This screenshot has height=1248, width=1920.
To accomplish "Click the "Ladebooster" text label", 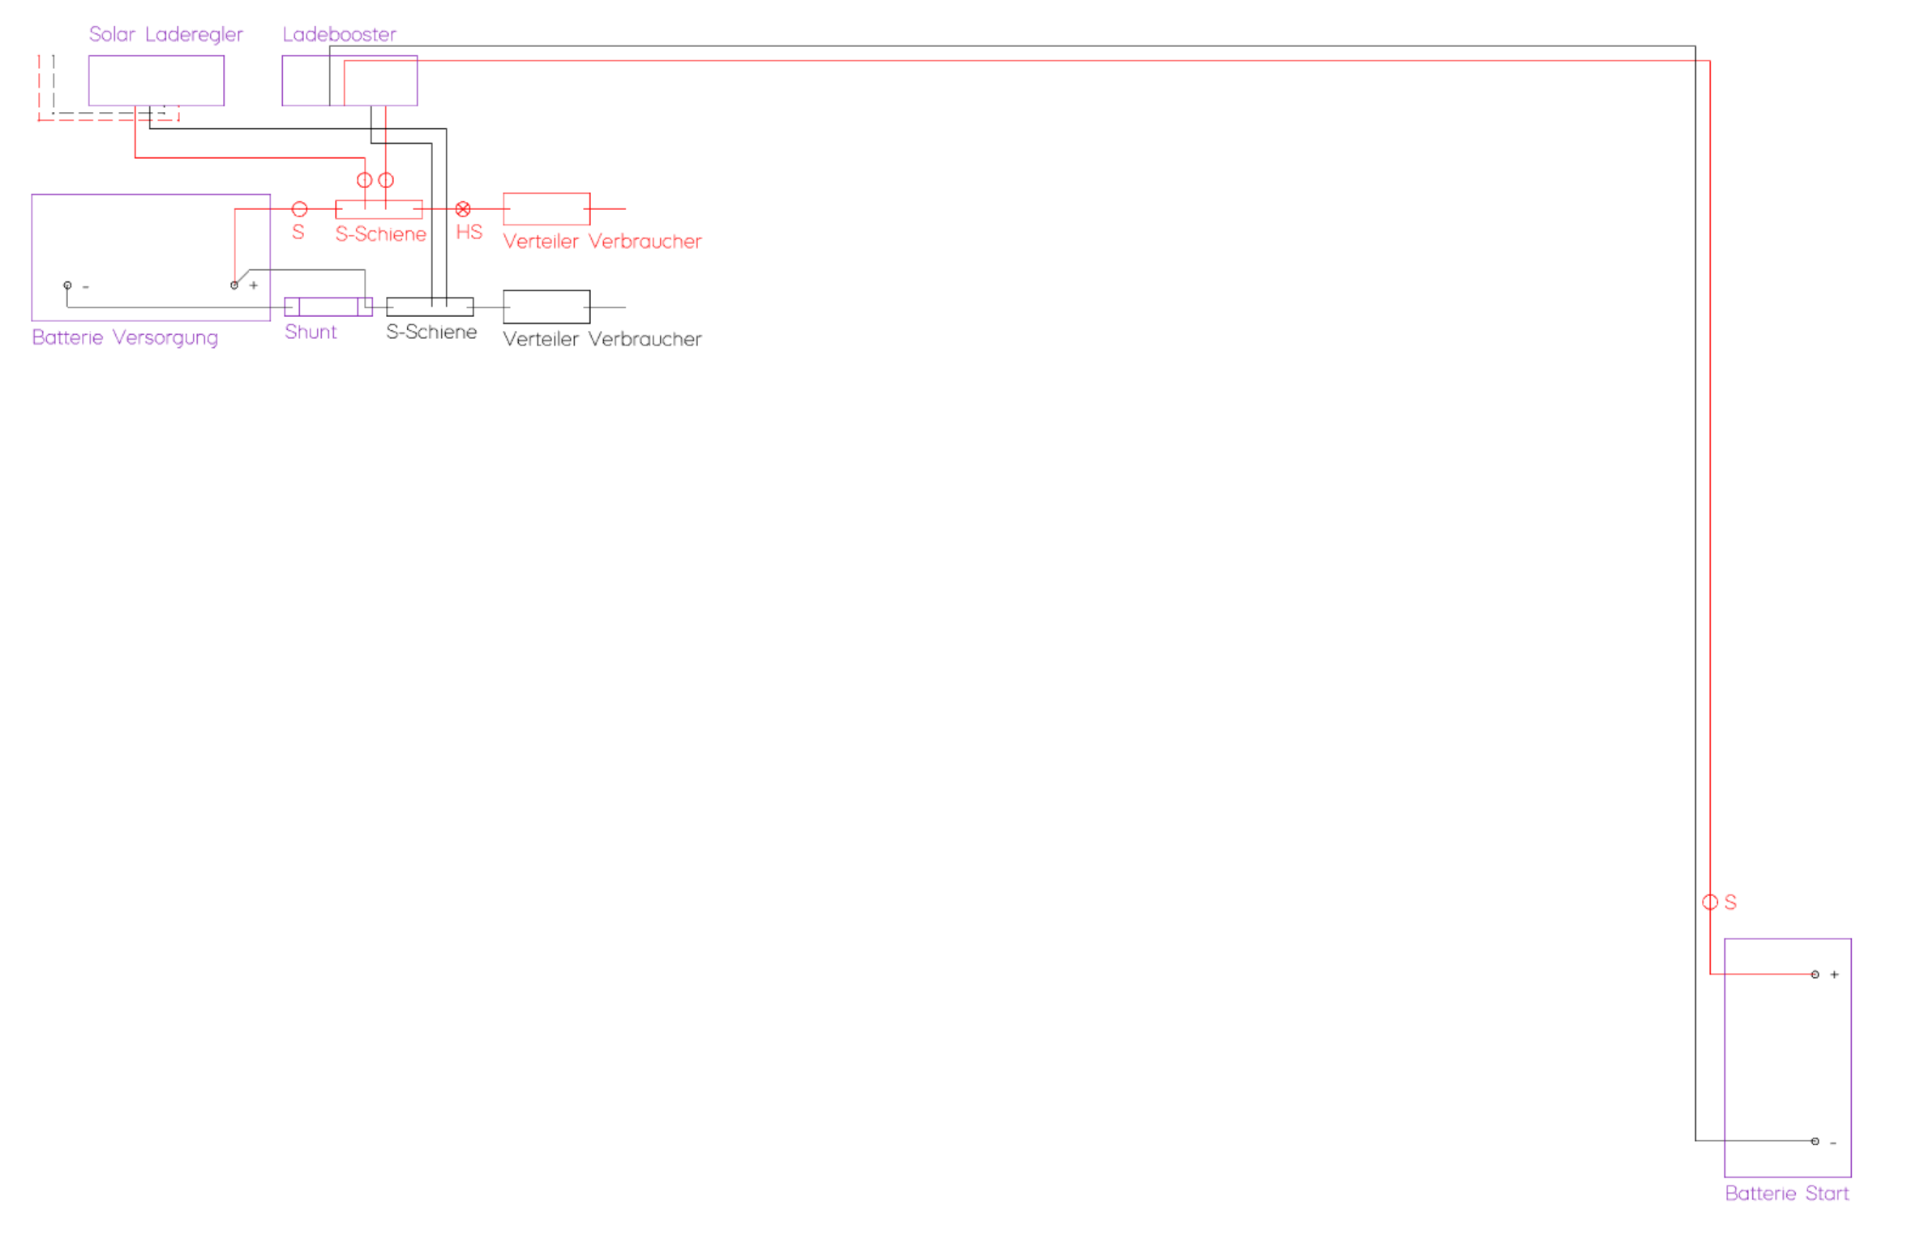I will [339, 34].
